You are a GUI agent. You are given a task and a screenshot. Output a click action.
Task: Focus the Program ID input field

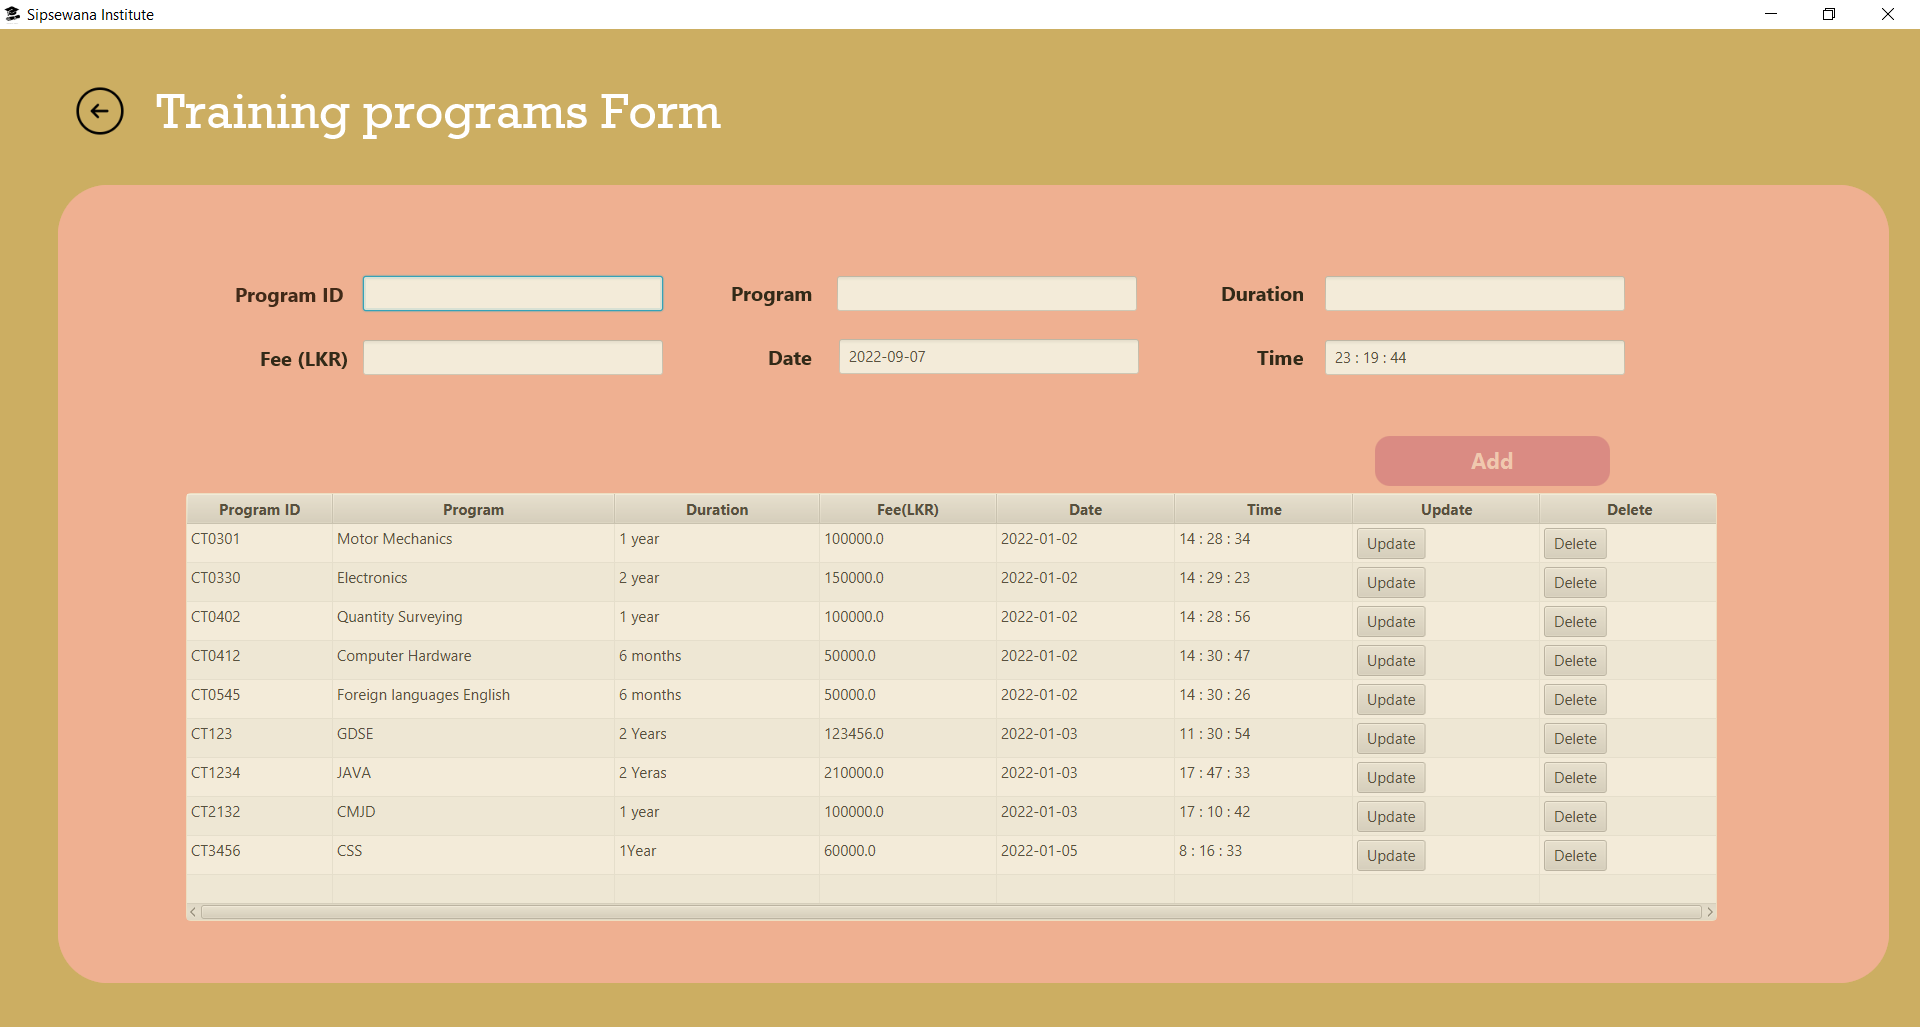tap(513, 294)
